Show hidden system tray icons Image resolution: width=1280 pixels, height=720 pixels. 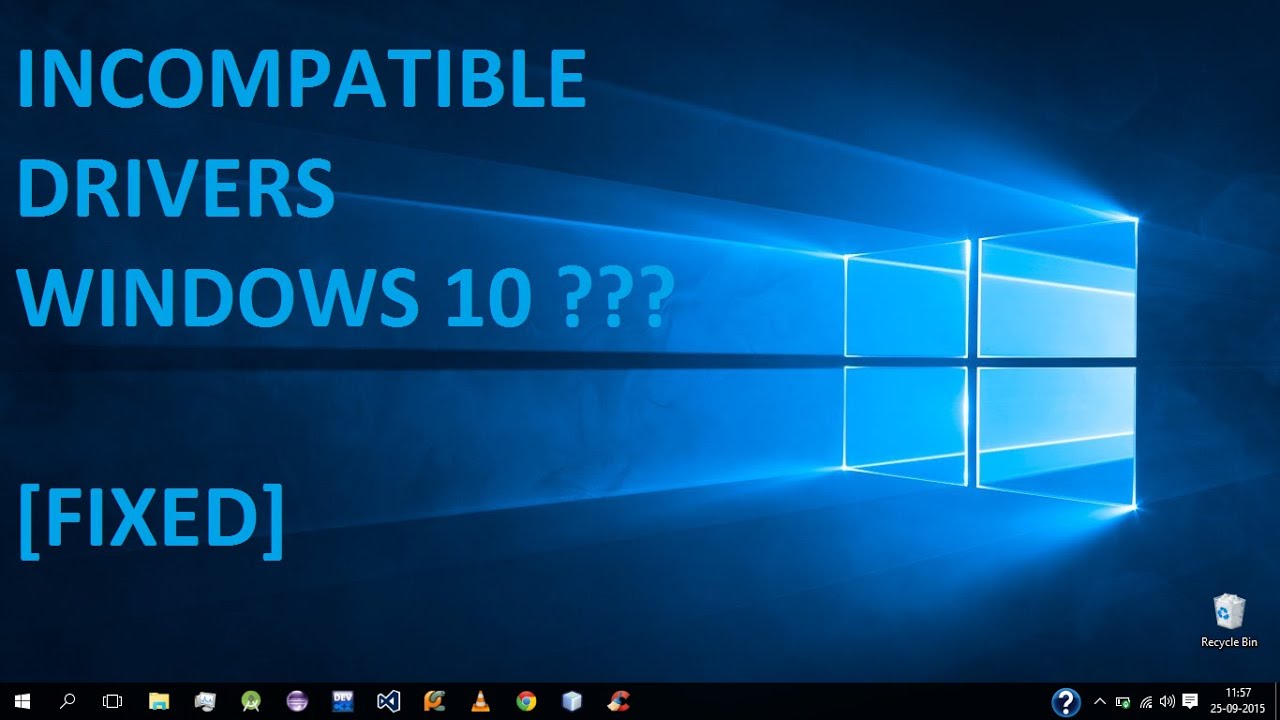coord(1100,701)
